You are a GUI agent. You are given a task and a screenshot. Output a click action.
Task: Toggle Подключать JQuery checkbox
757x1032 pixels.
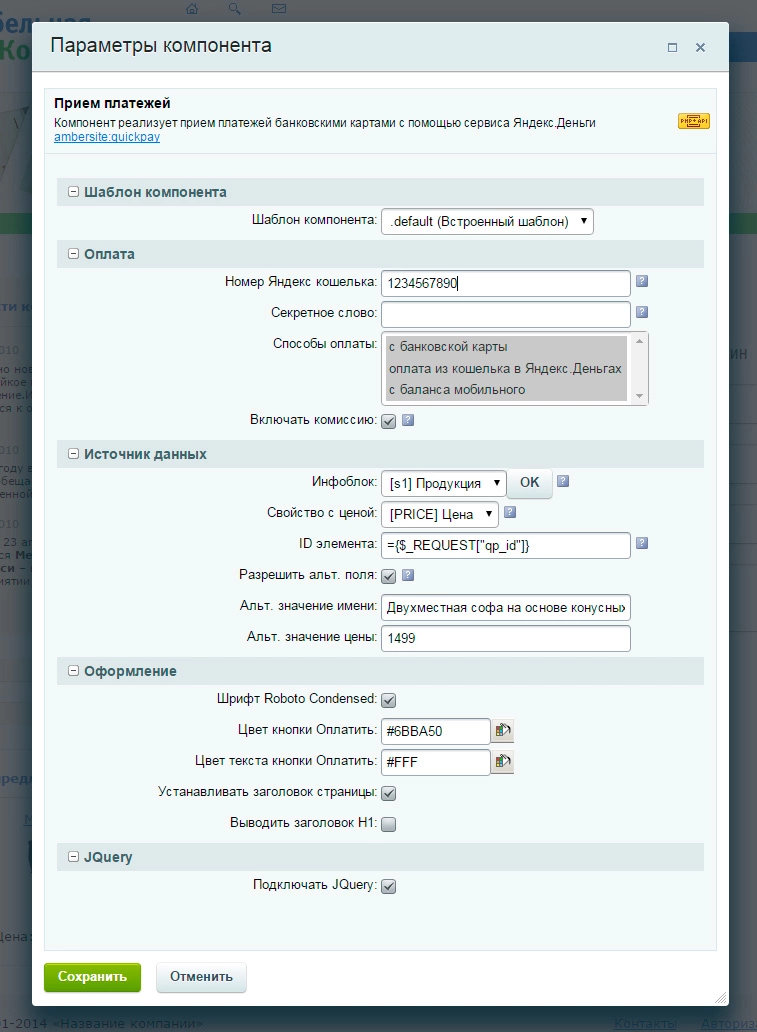click(389, 886)
